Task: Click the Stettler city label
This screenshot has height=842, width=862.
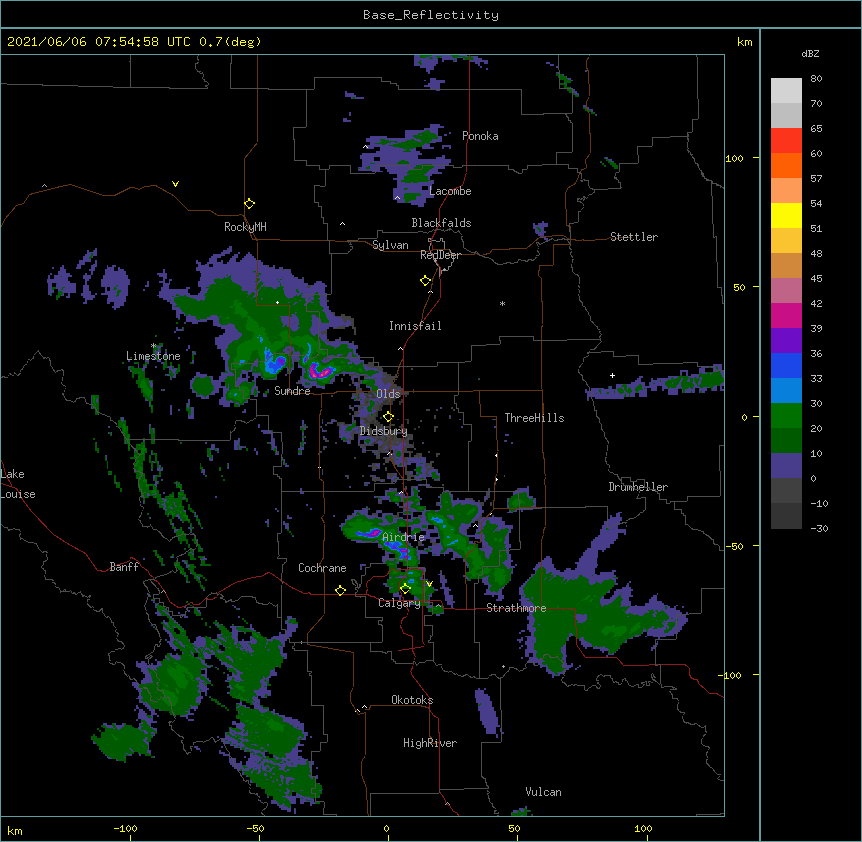Action: point(634,237)
